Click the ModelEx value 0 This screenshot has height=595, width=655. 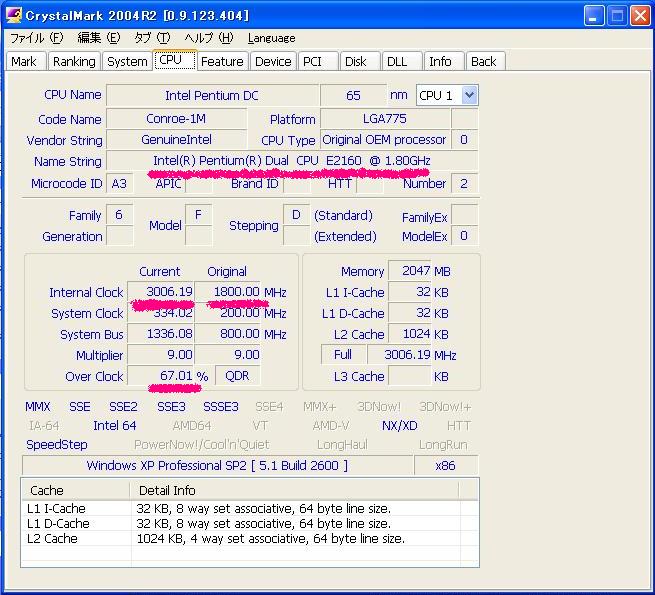click(x=464, y=236)
